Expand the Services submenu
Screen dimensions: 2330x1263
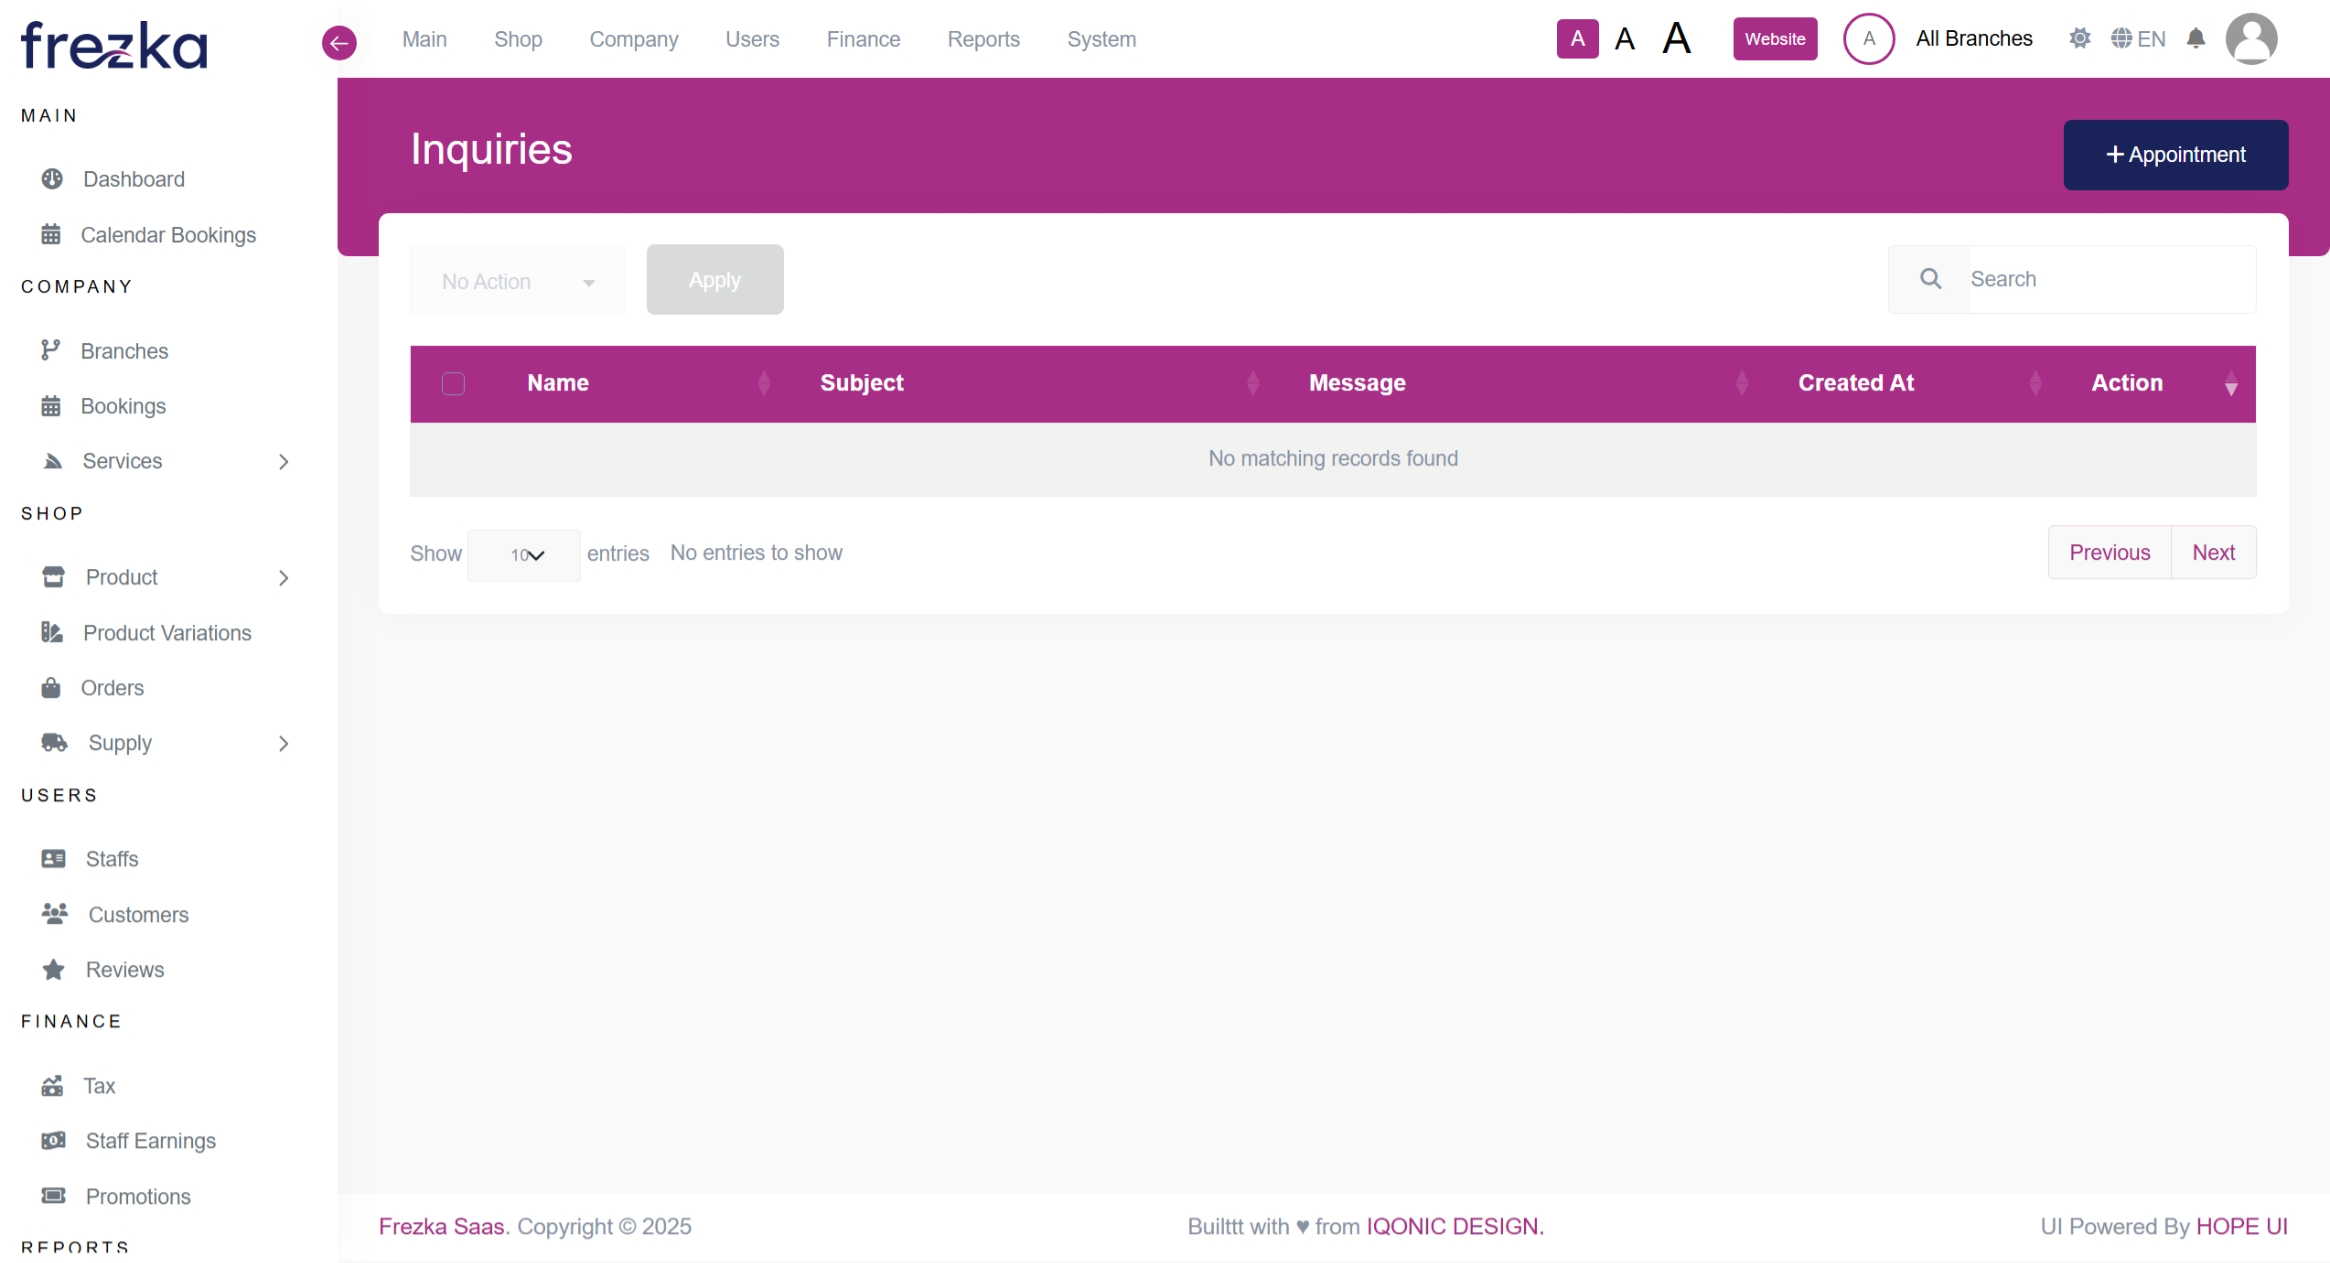tap(283, 461)
